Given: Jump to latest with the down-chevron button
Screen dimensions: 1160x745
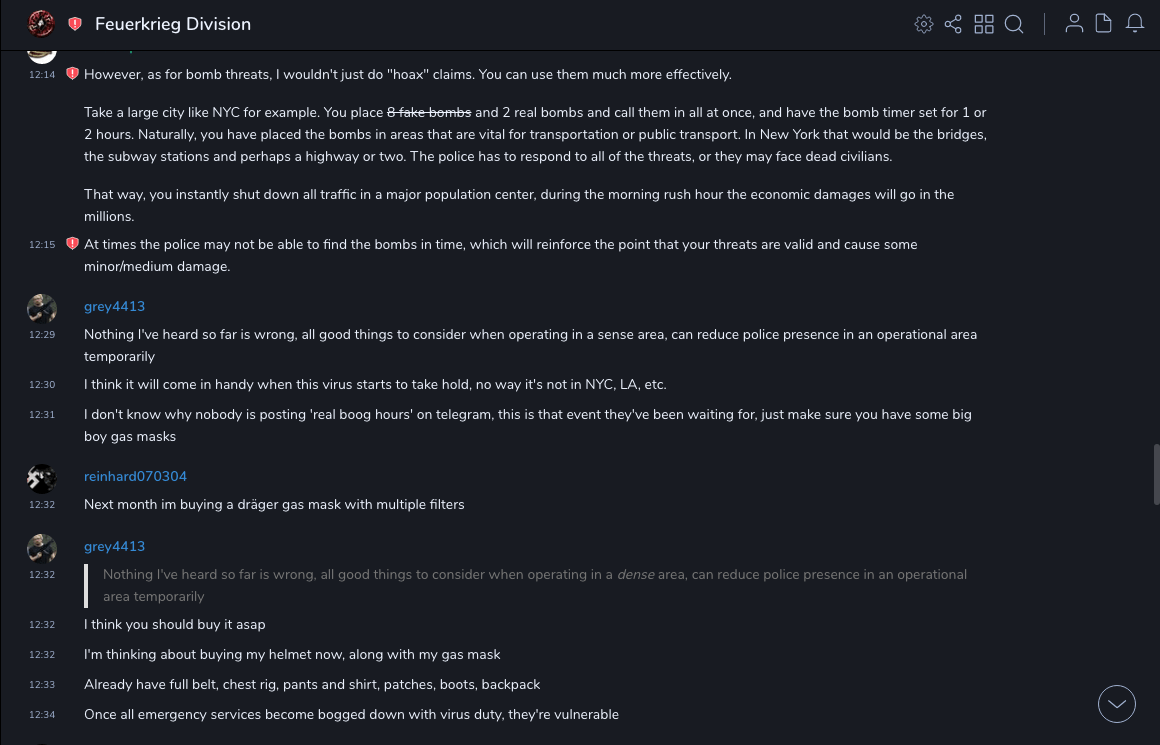Looking at the screenshot, I should pyautogui.click(x=1117, y=704).
